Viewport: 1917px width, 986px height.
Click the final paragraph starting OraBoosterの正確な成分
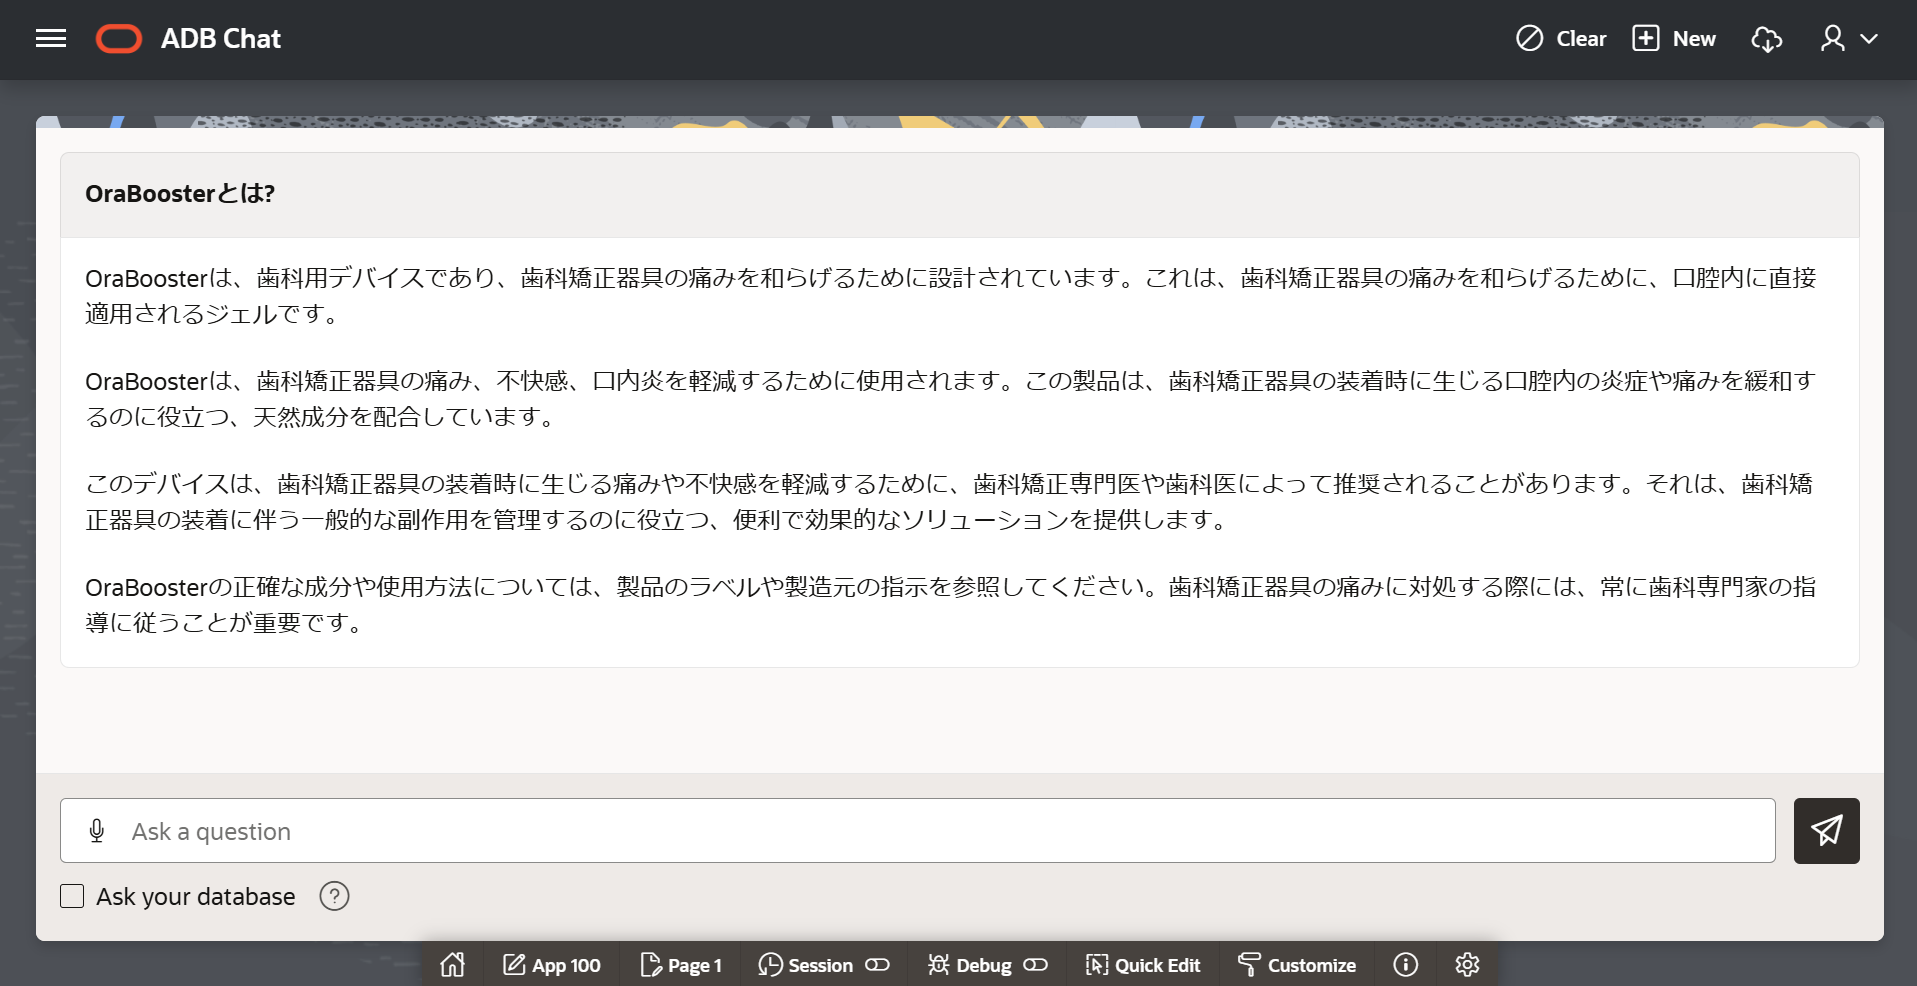(950, 605)
